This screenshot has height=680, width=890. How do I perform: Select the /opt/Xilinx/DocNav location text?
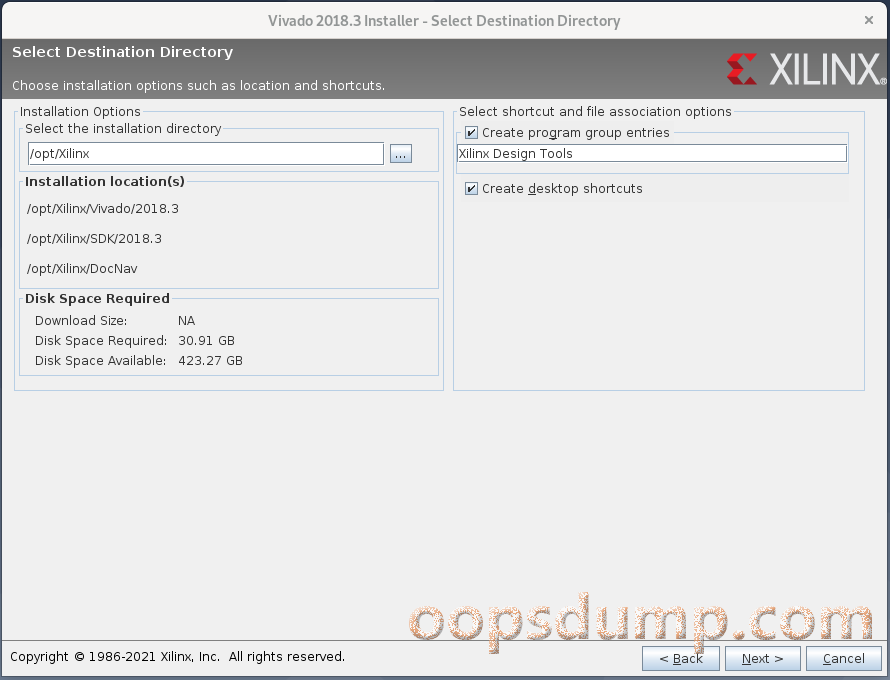[82, 269]
